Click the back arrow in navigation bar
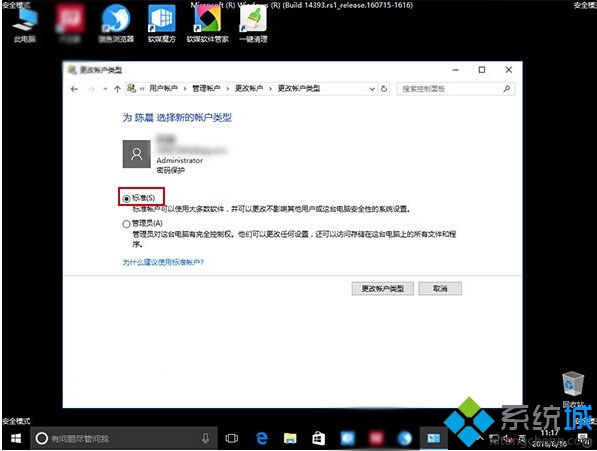 tap(74, 89)
